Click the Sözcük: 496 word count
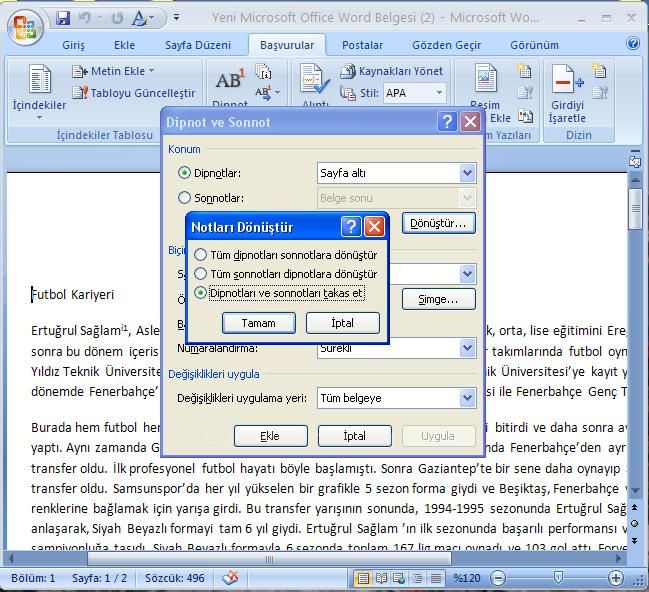The image size is (649, 592). pos(175,578)
